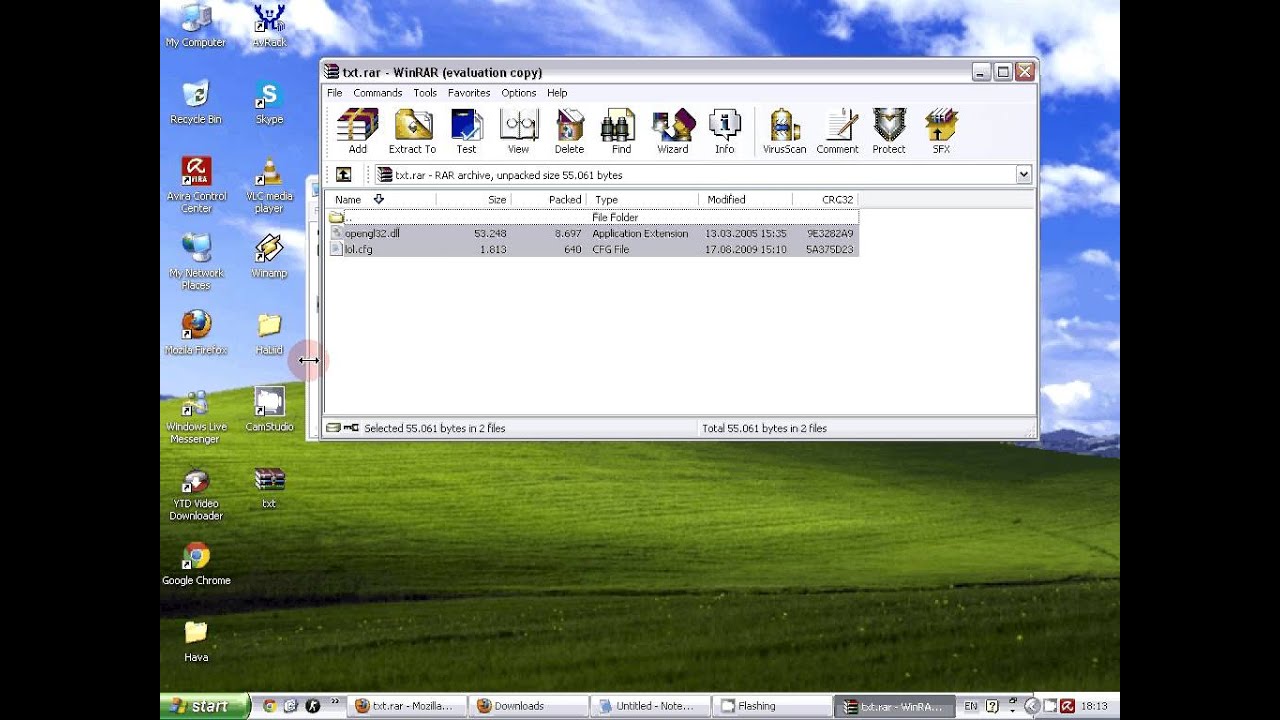1280x720 pixels.
Task: Open the archive path dropdown
Action: [1023, 175]
